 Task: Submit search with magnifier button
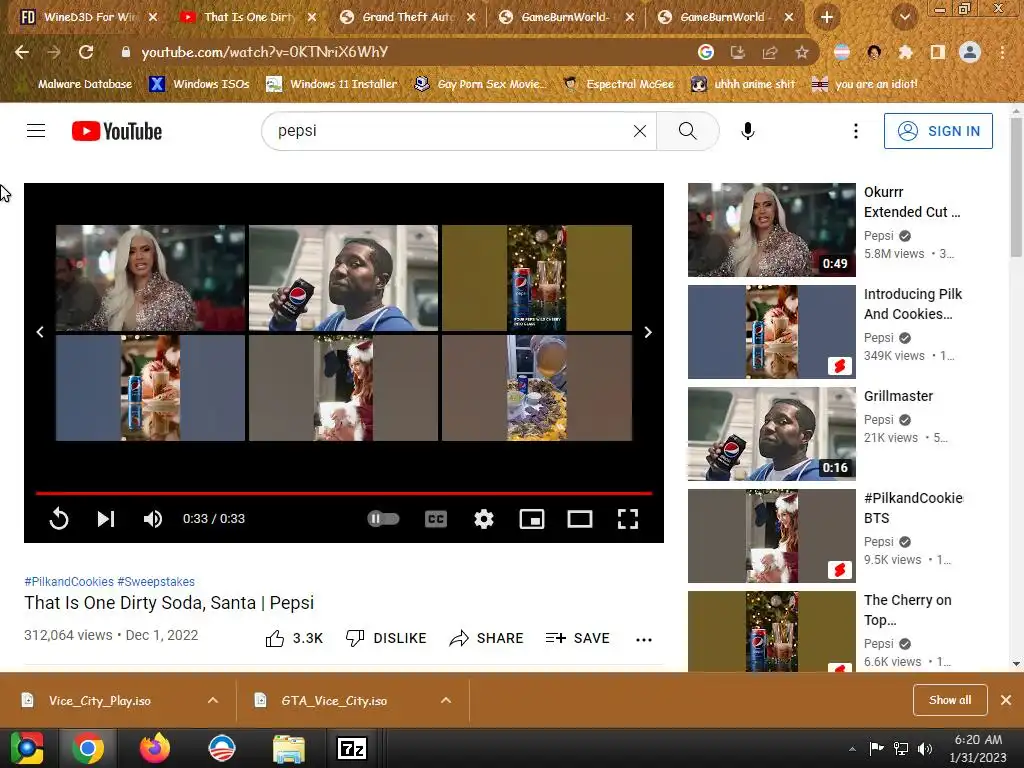coord(688,131)
